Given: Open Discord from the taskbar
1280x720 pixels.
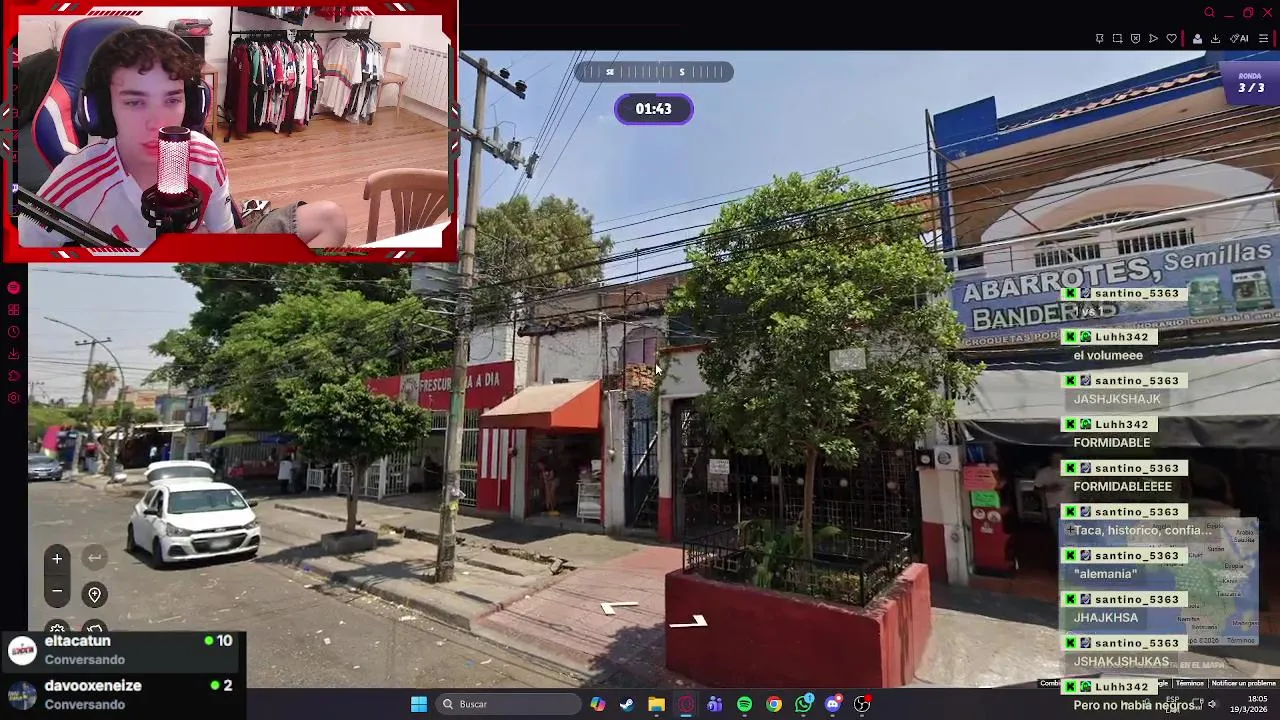Looking at the screenshot, I should click(x=833, y=704).
